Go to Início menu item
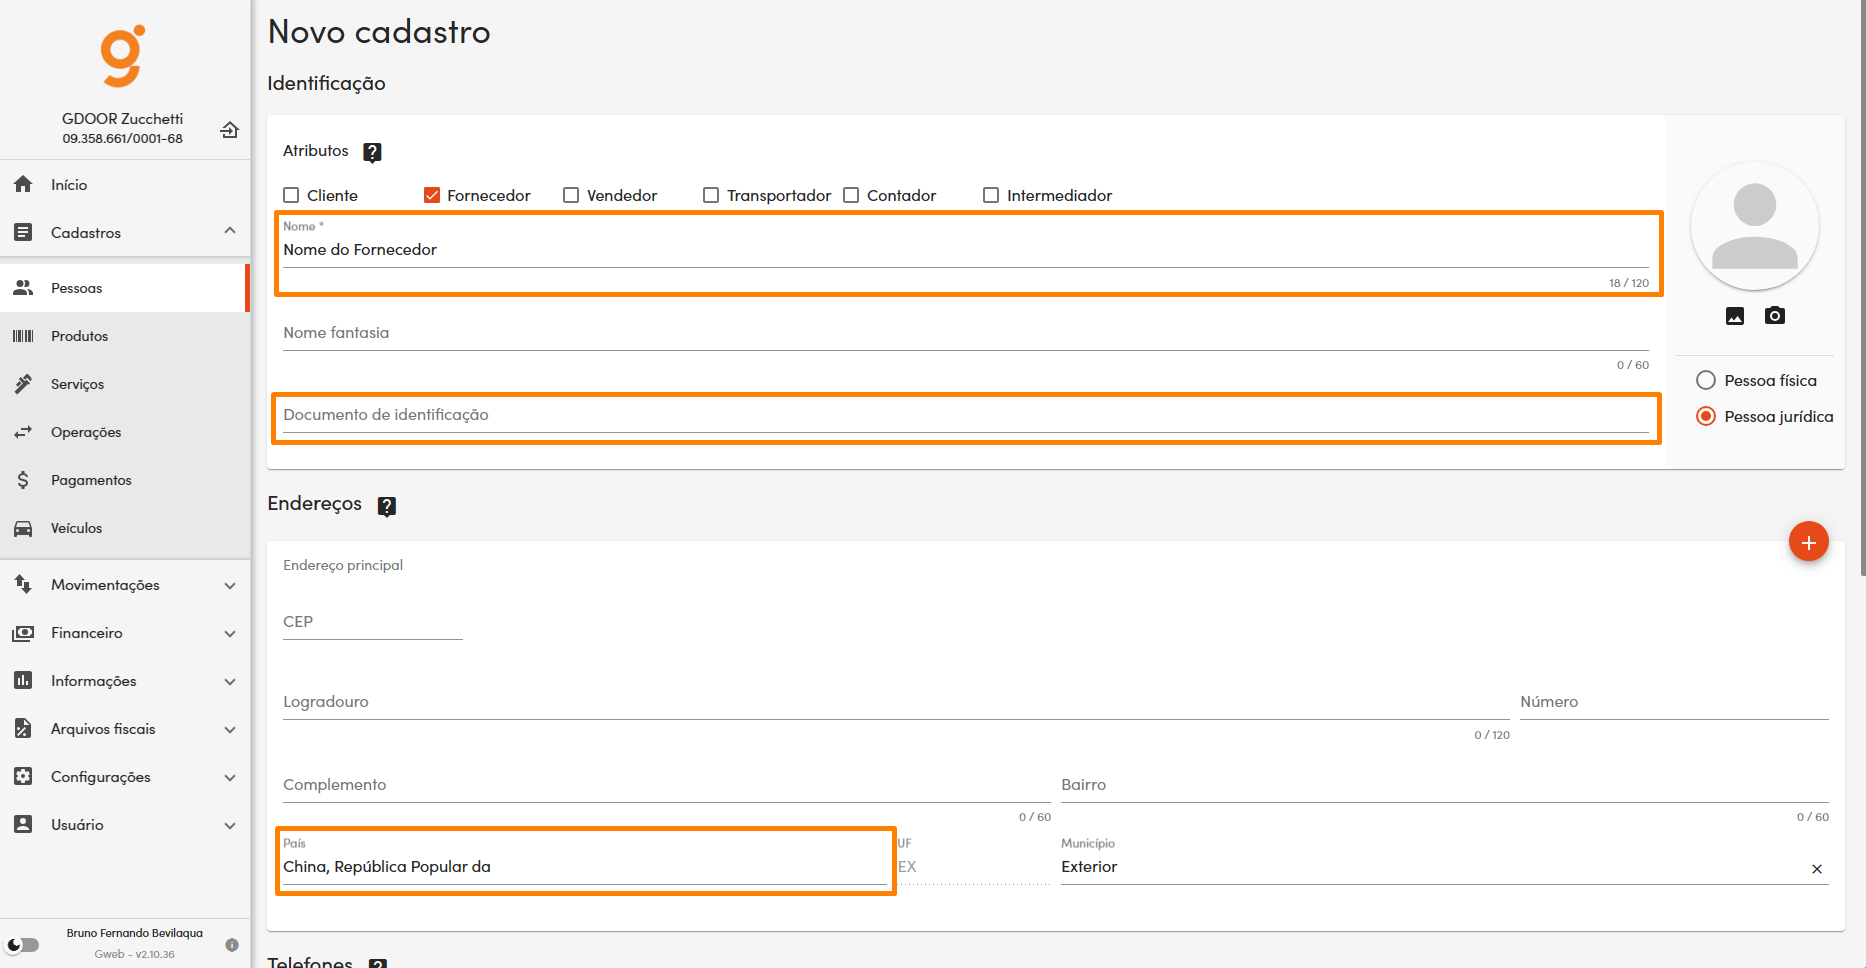Viewport: 1866px width, 968px height. pos(125,184)
